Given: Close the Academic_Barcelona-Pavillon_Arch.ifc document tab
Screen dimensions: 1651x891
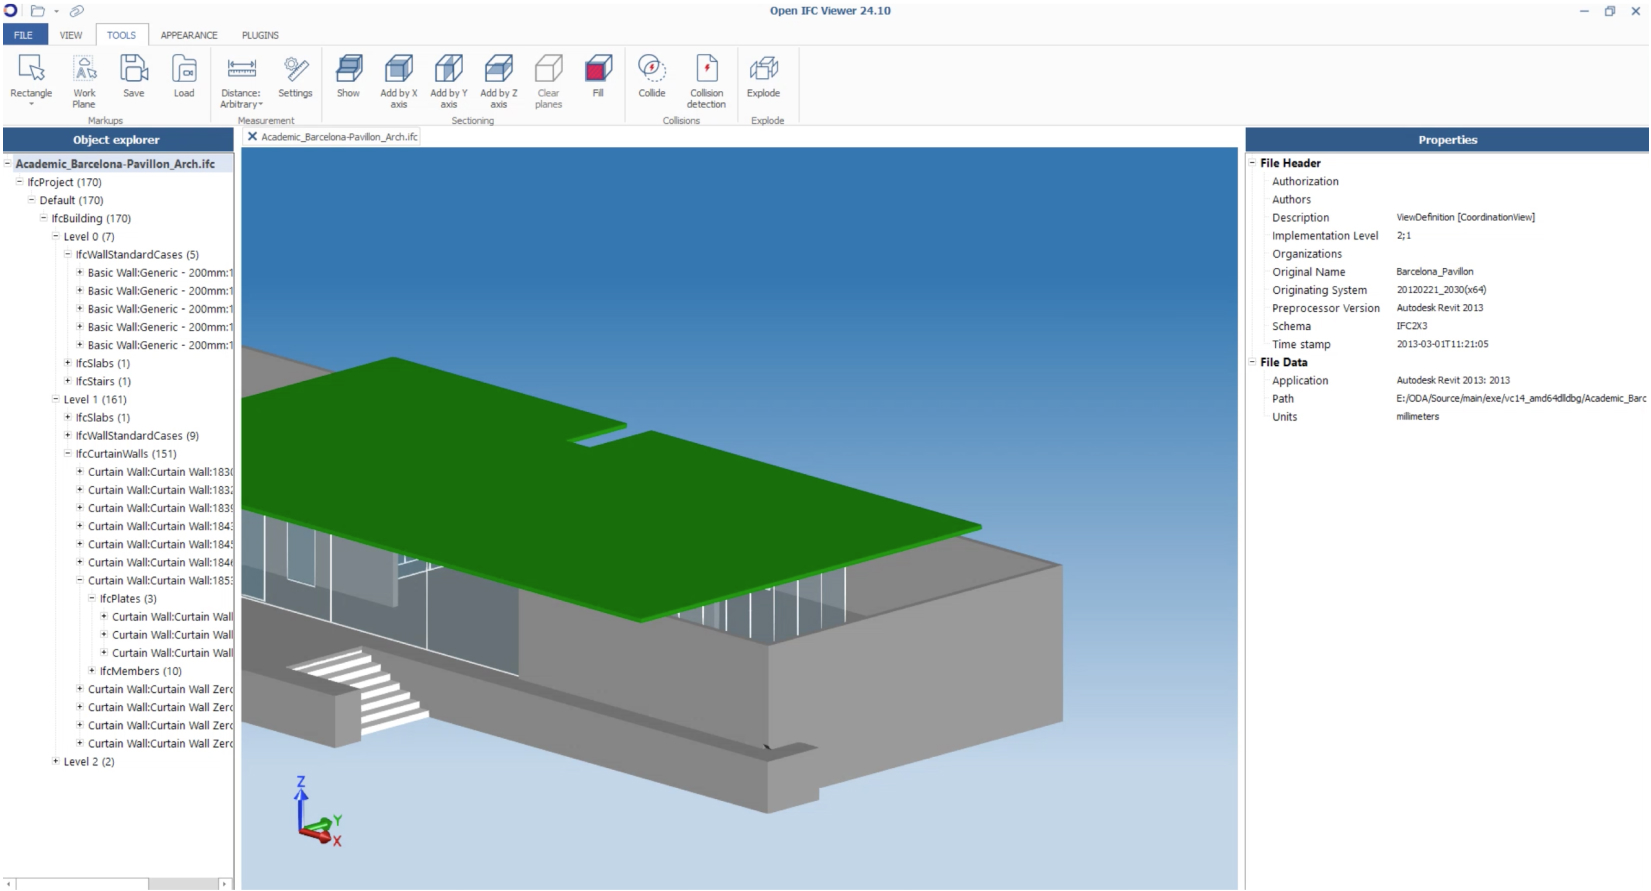Looking at the screenshot, I should pyautogui.click(x=252, y=137).
